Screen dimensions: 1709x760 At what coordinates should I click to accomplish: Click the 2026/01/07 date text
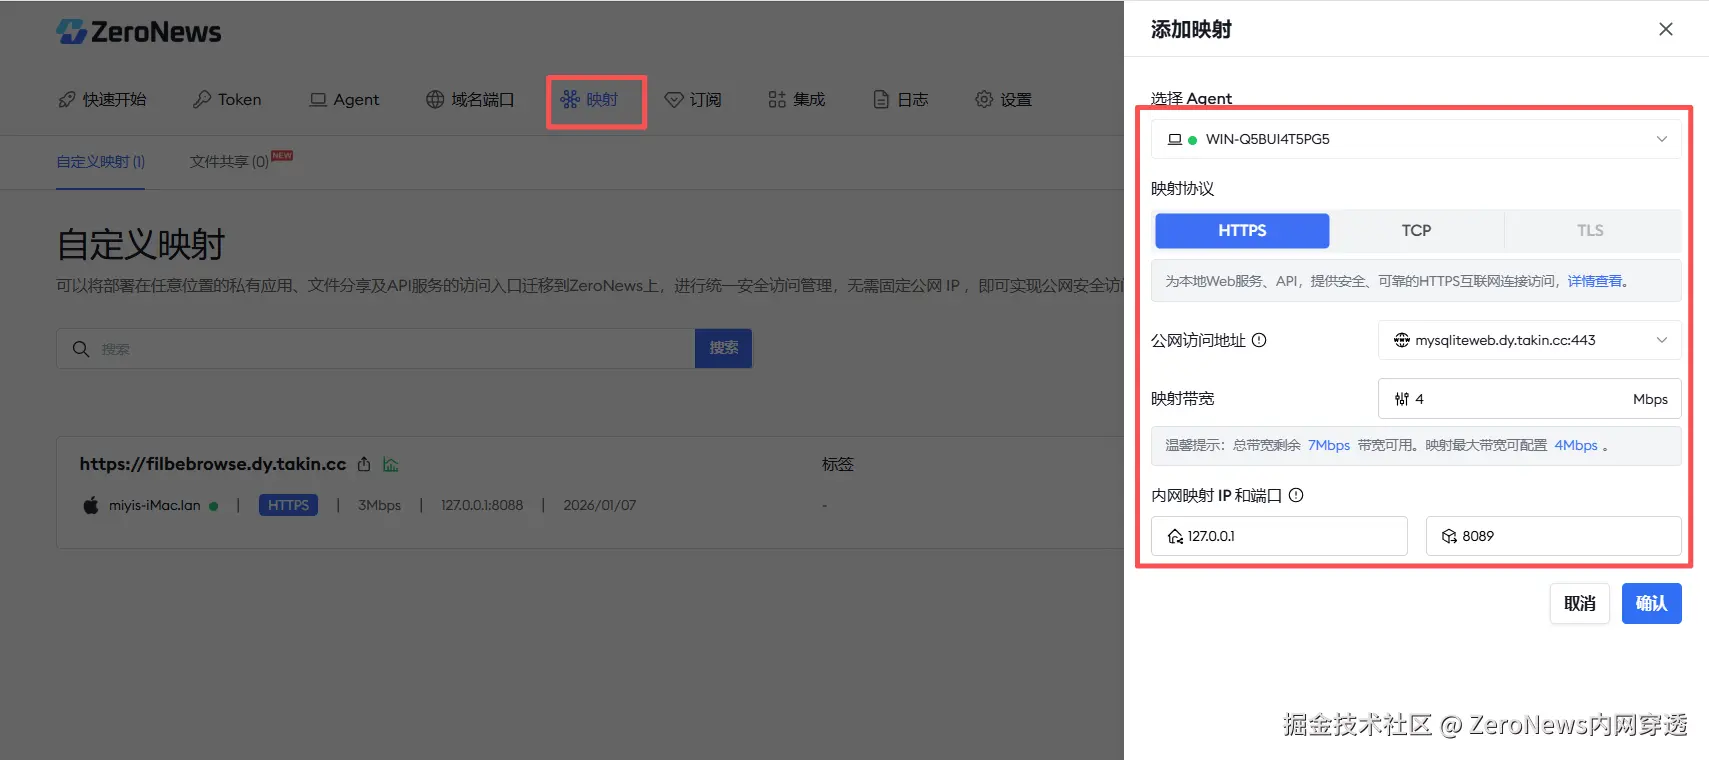599,505
